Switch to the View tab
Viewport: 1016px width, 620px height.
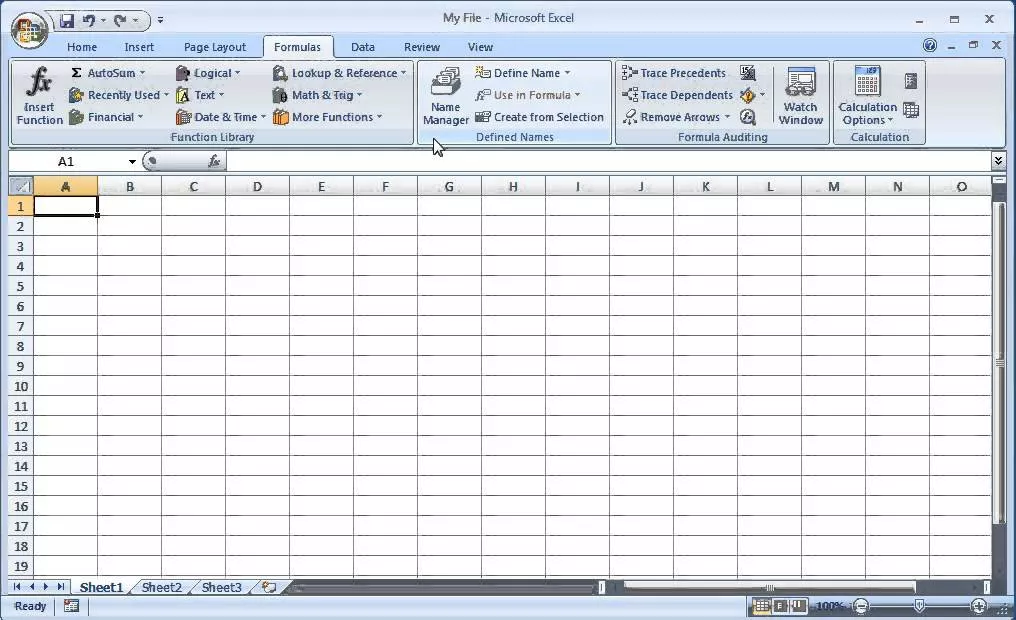pos(480,47)
